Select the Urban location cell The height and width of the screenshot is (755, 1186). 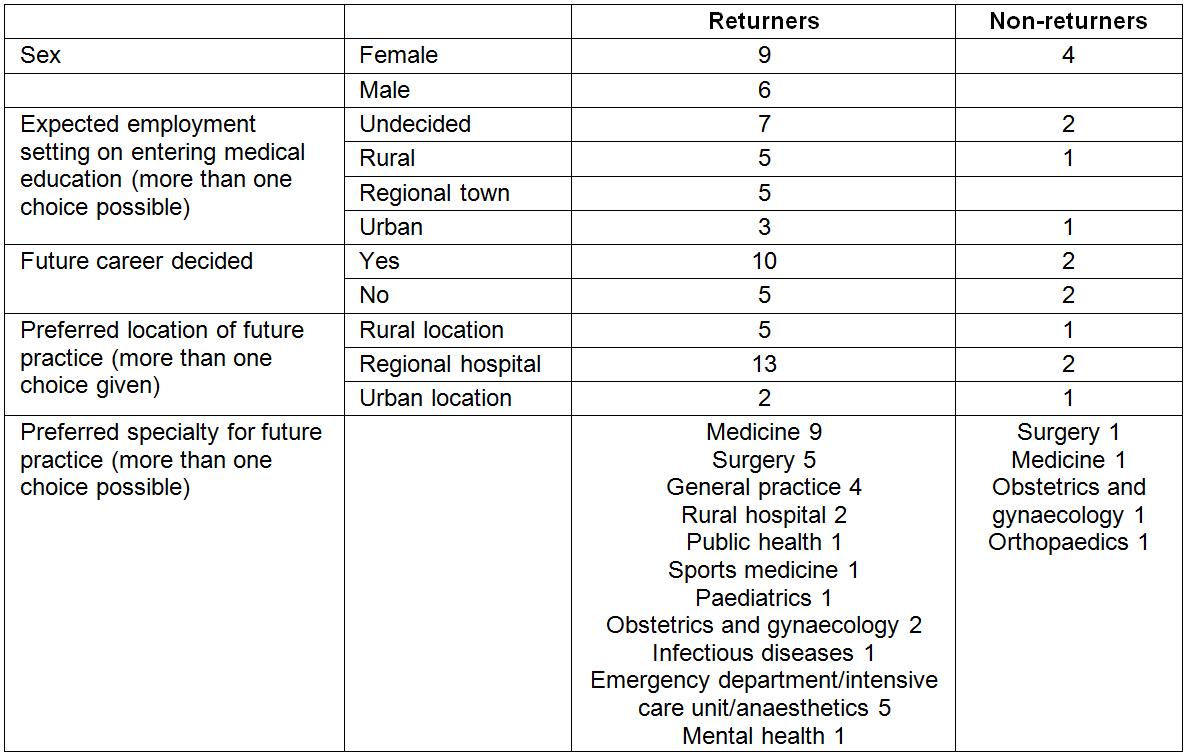tap(435, 398)
